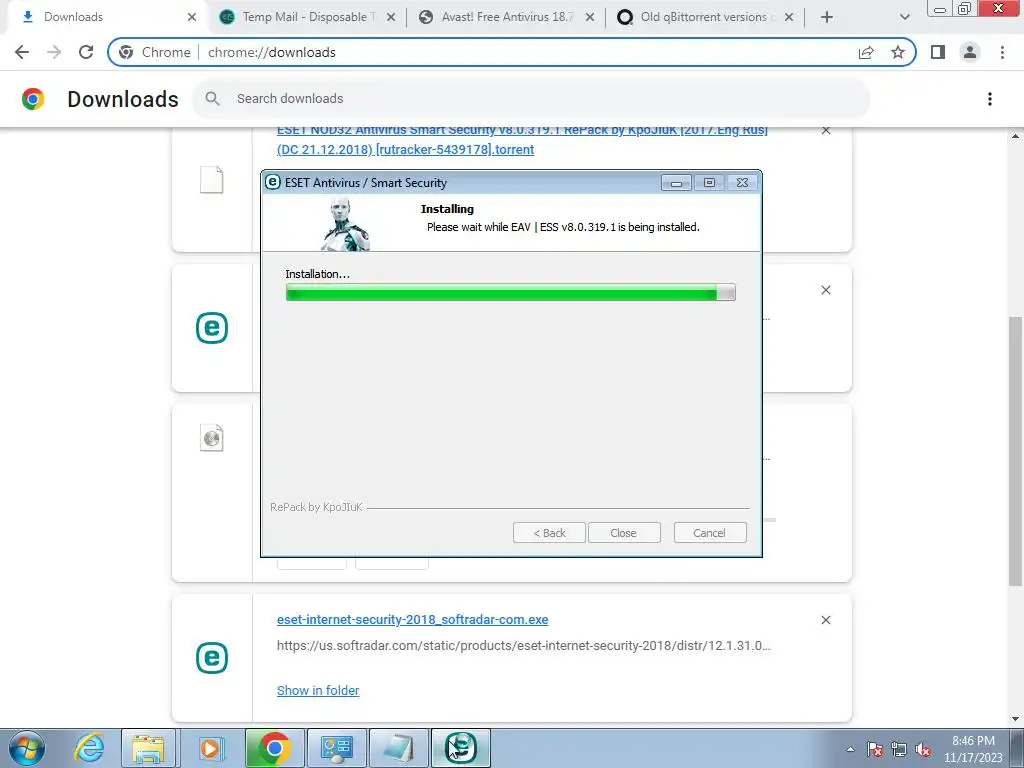Open the control panel taskbar item
Screen dimensions: 1024x768
336,748
